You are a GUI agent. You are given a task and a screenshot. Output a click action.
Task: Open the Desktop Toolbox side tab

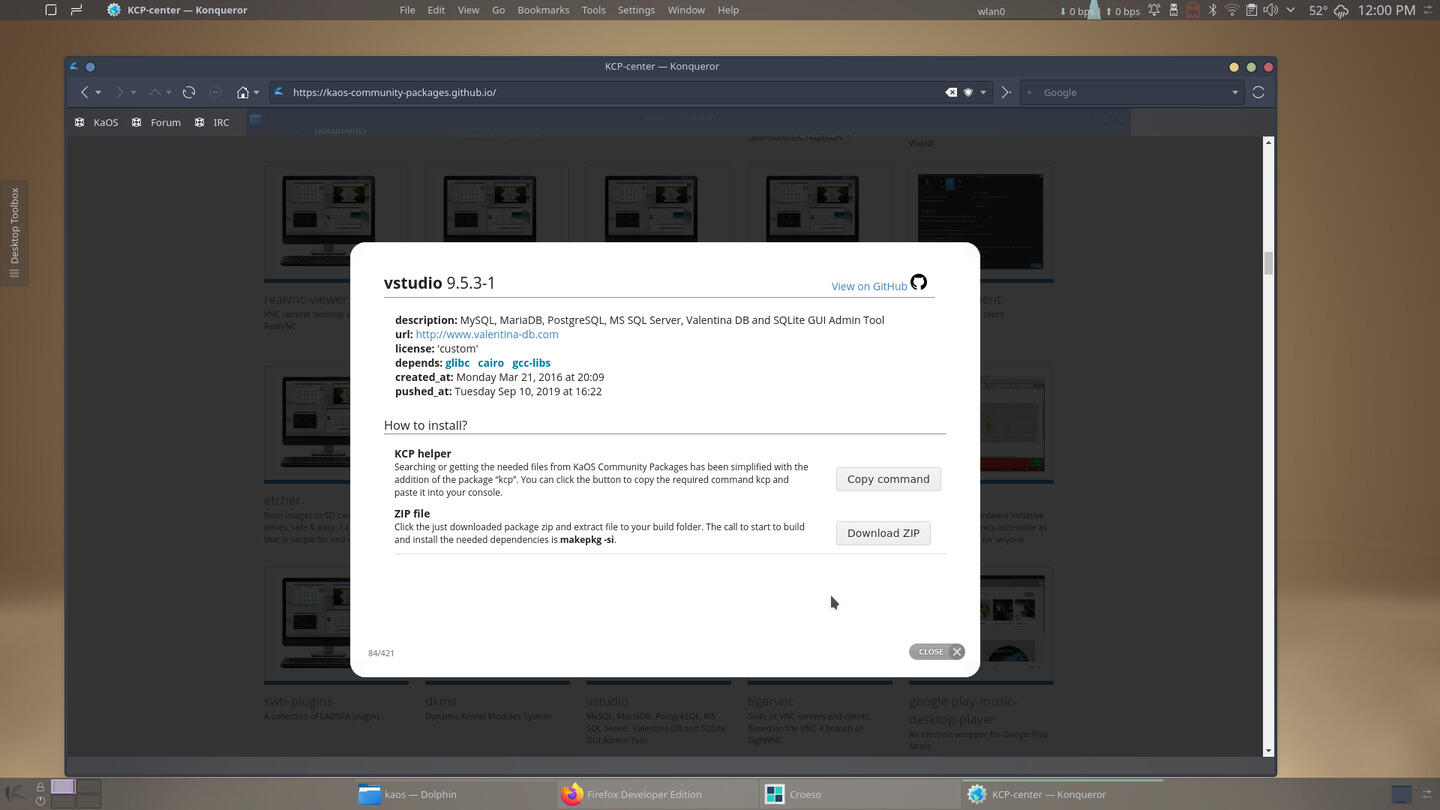14,233
